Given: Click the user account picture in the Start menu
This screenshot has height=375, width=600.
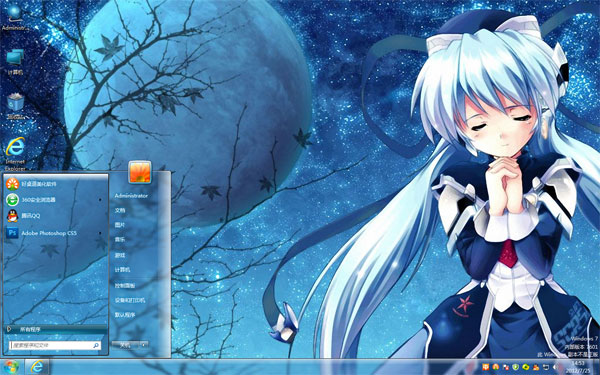Looking at the screenshot, I should tap(139, 172).
